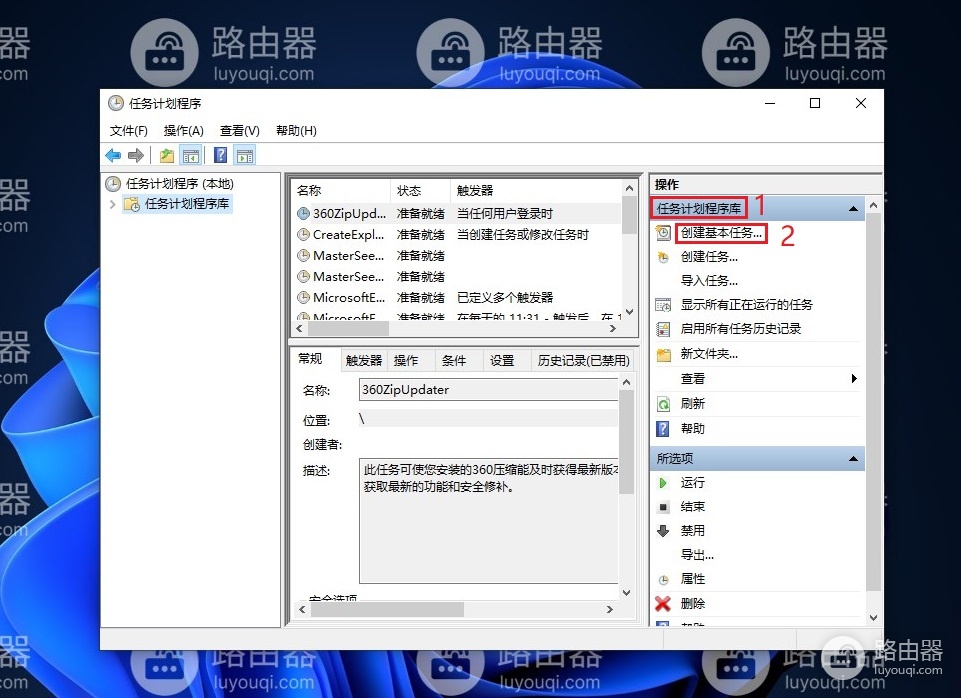Click 导入任务... action link
This screenshot has width=961, height=698.
tap(709, 281)
